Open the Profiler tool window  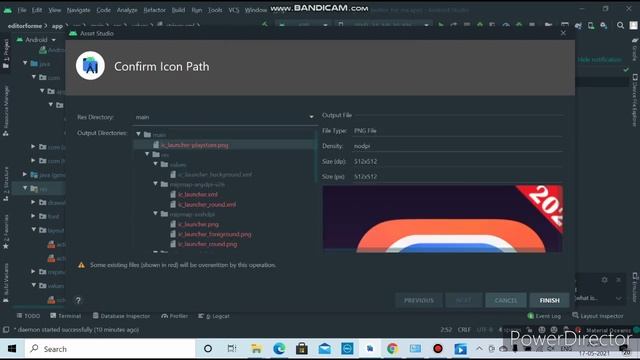pos(175,316)
